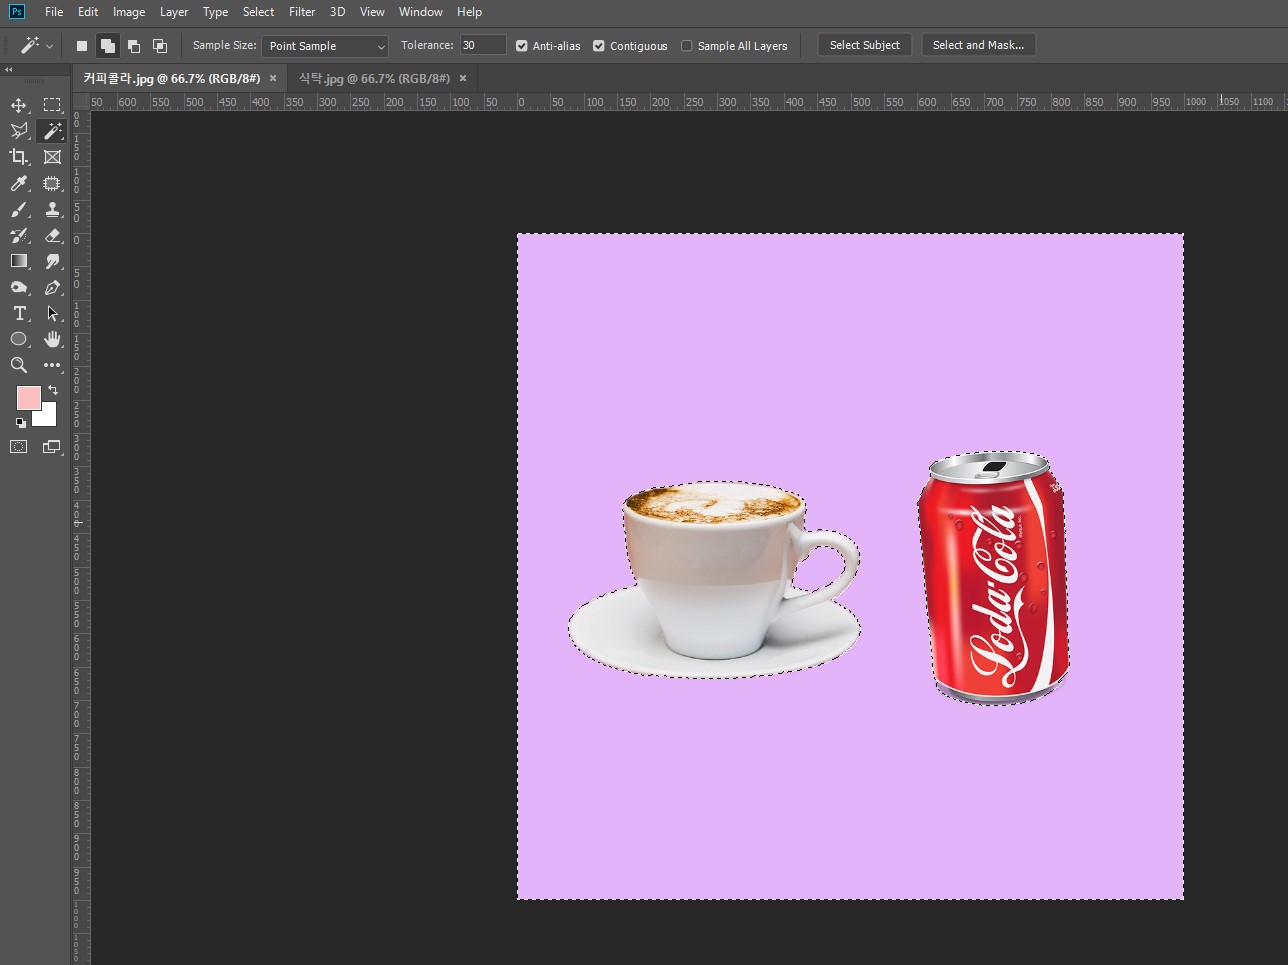1288x965 pixels.
Task: Open the Help menu
Action: (x=469, y=12)
